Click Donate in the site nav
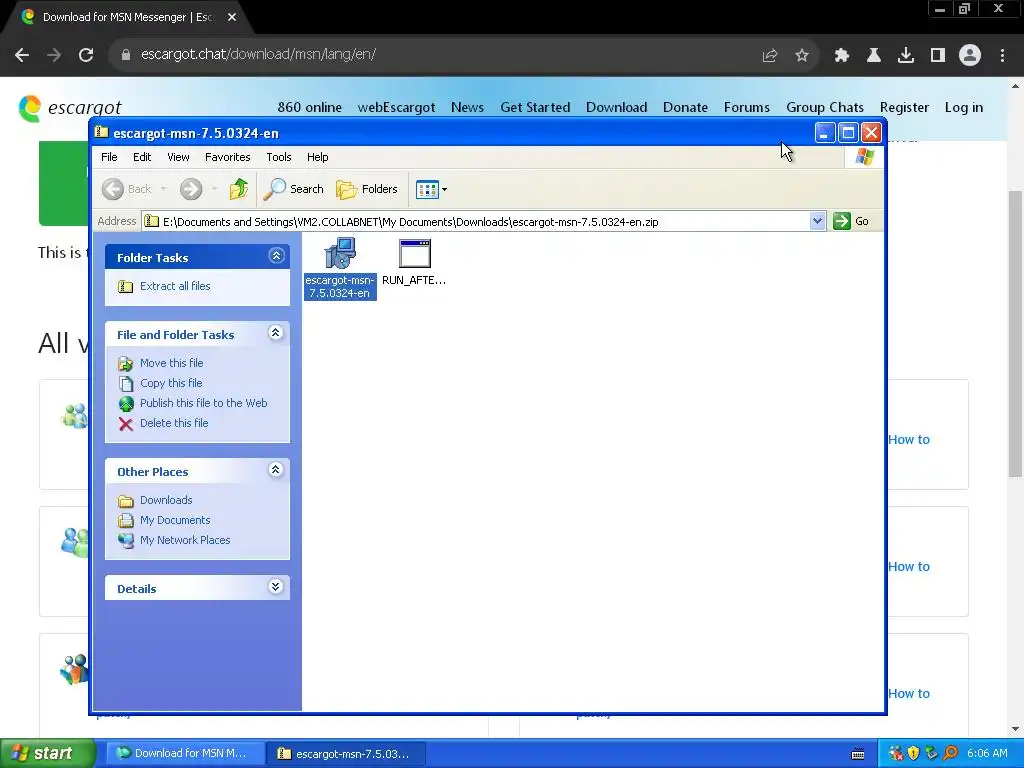 point(685,108)
